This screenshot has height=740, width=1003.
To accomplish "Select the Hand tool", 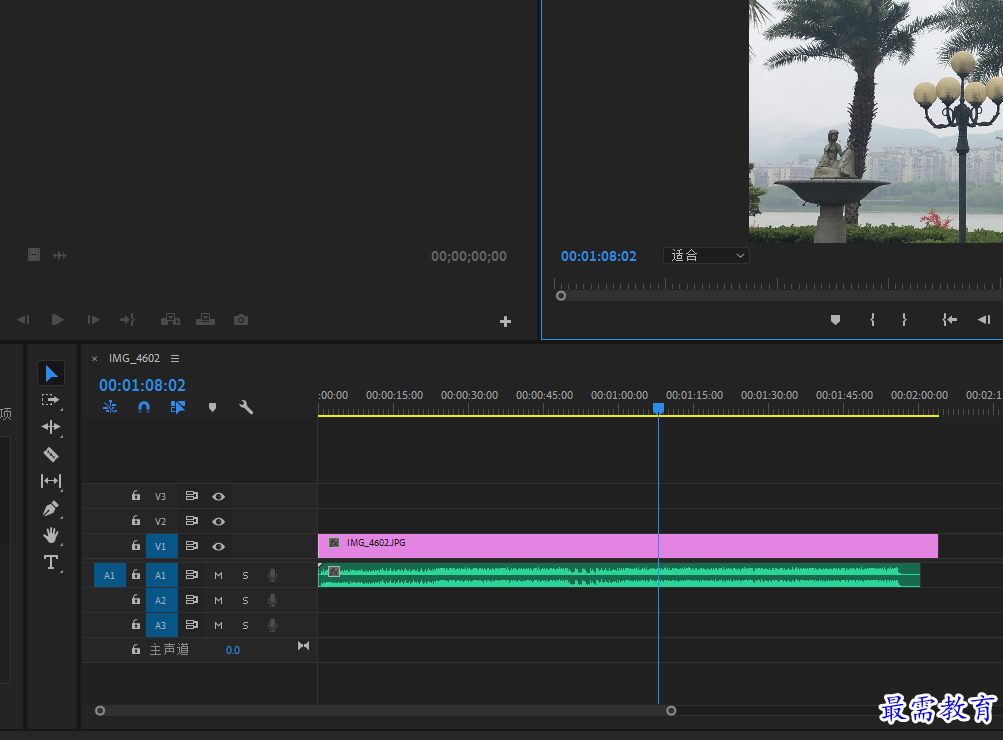I will point(51,535).
